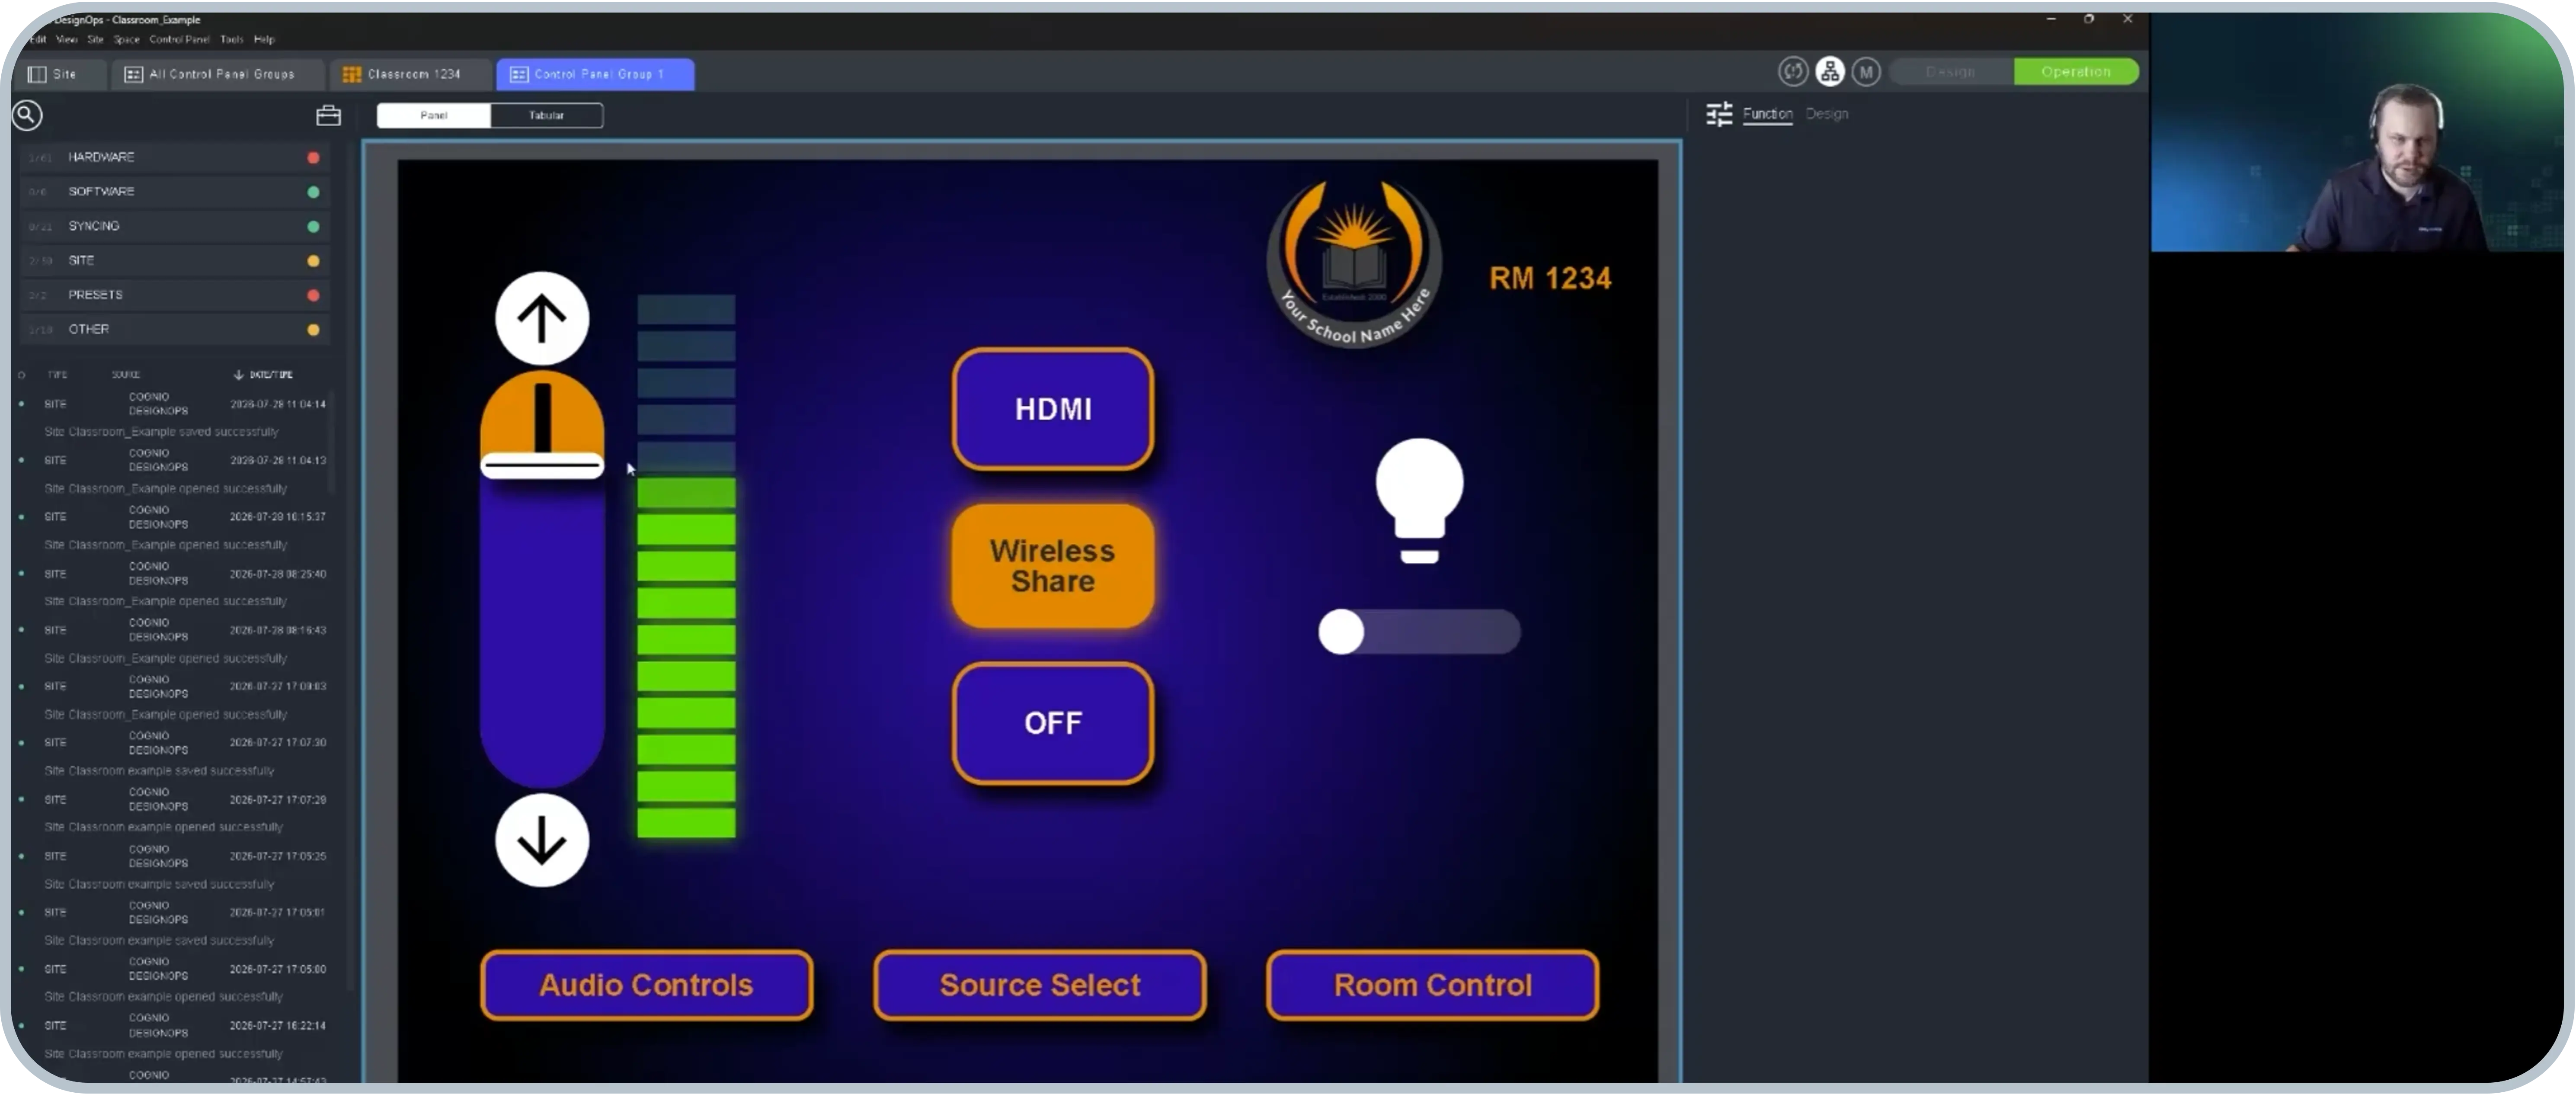Select the Panel view toggle
The width and height of the screenshot is (2576, 1094).
434,116
